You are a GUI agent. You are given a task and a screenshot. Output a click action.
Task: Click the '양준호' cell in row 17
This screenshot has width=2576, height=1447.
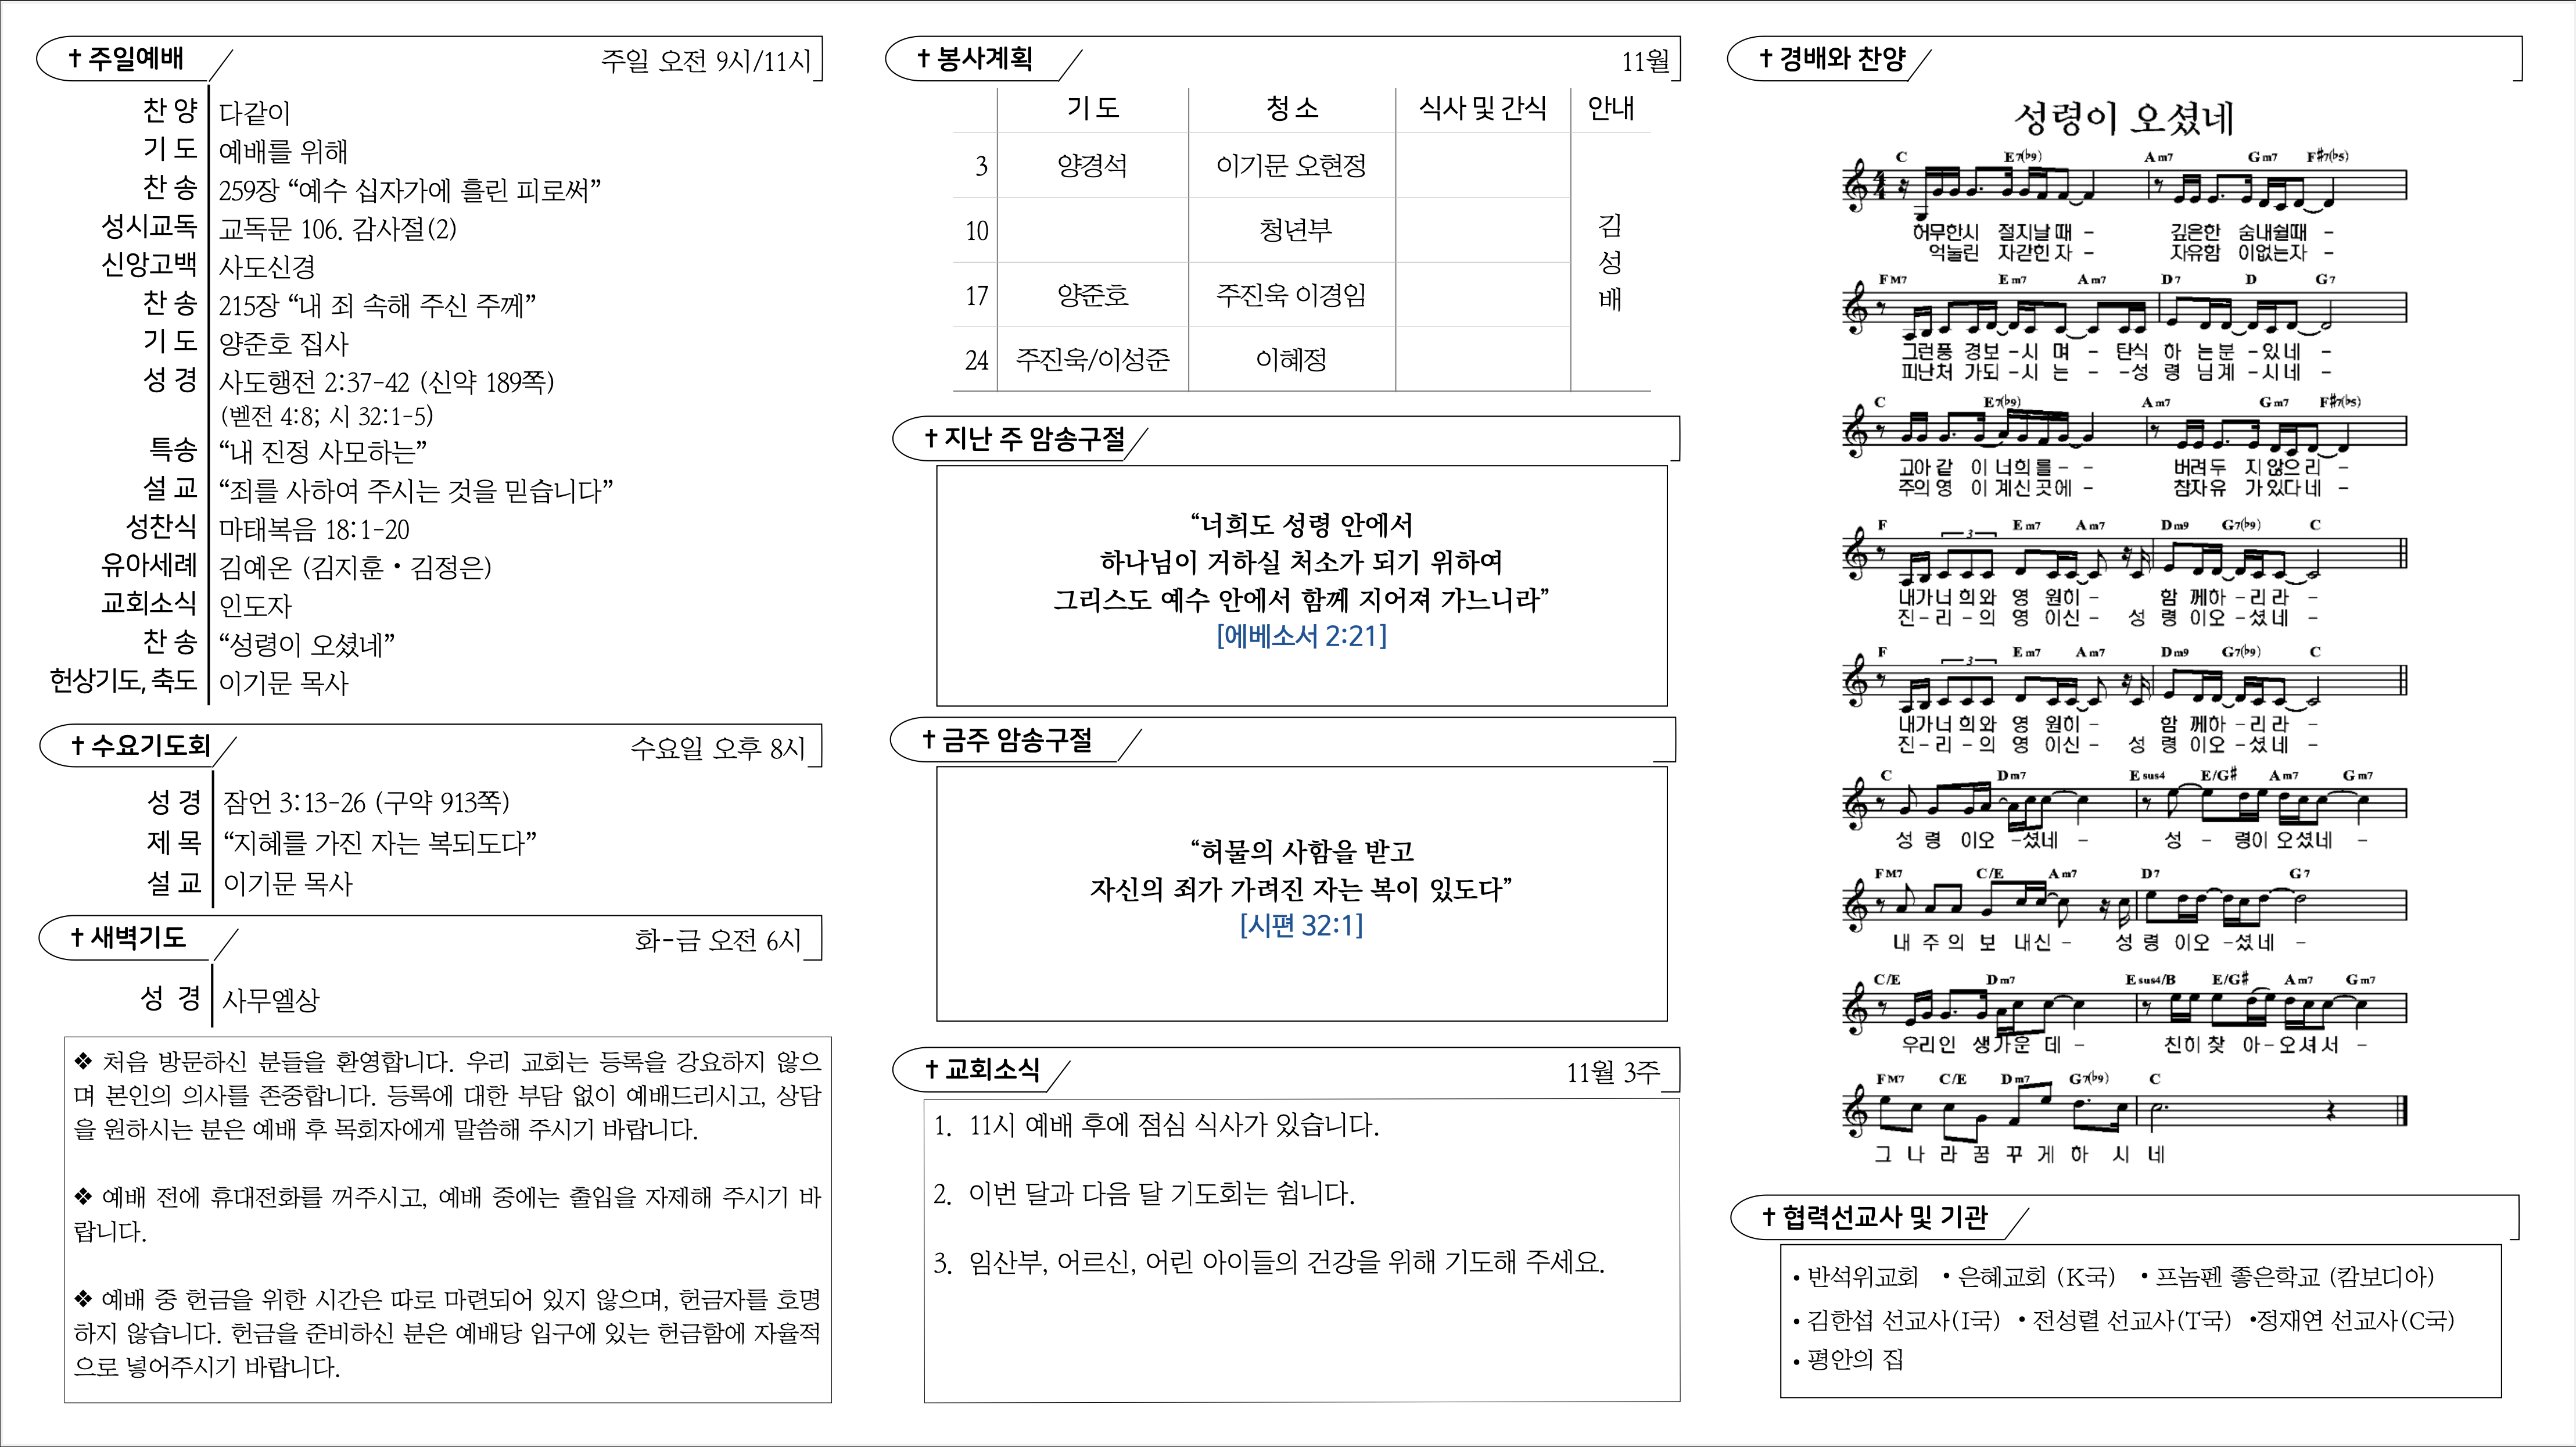[1092, 295]
